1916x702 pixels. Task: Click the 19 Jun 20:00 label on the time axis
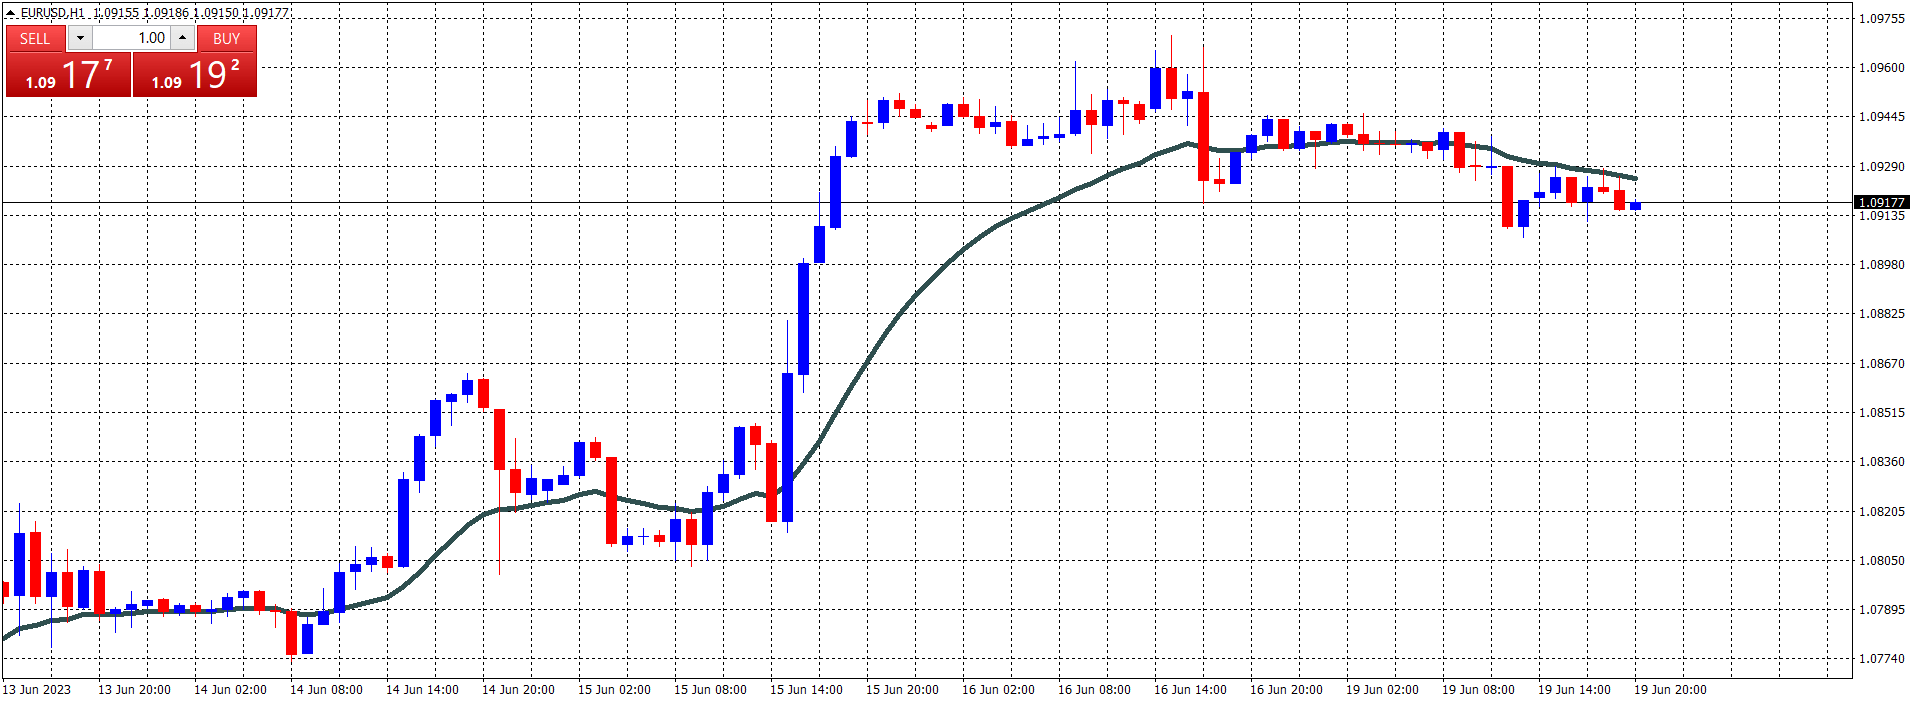coord(1670,690)
